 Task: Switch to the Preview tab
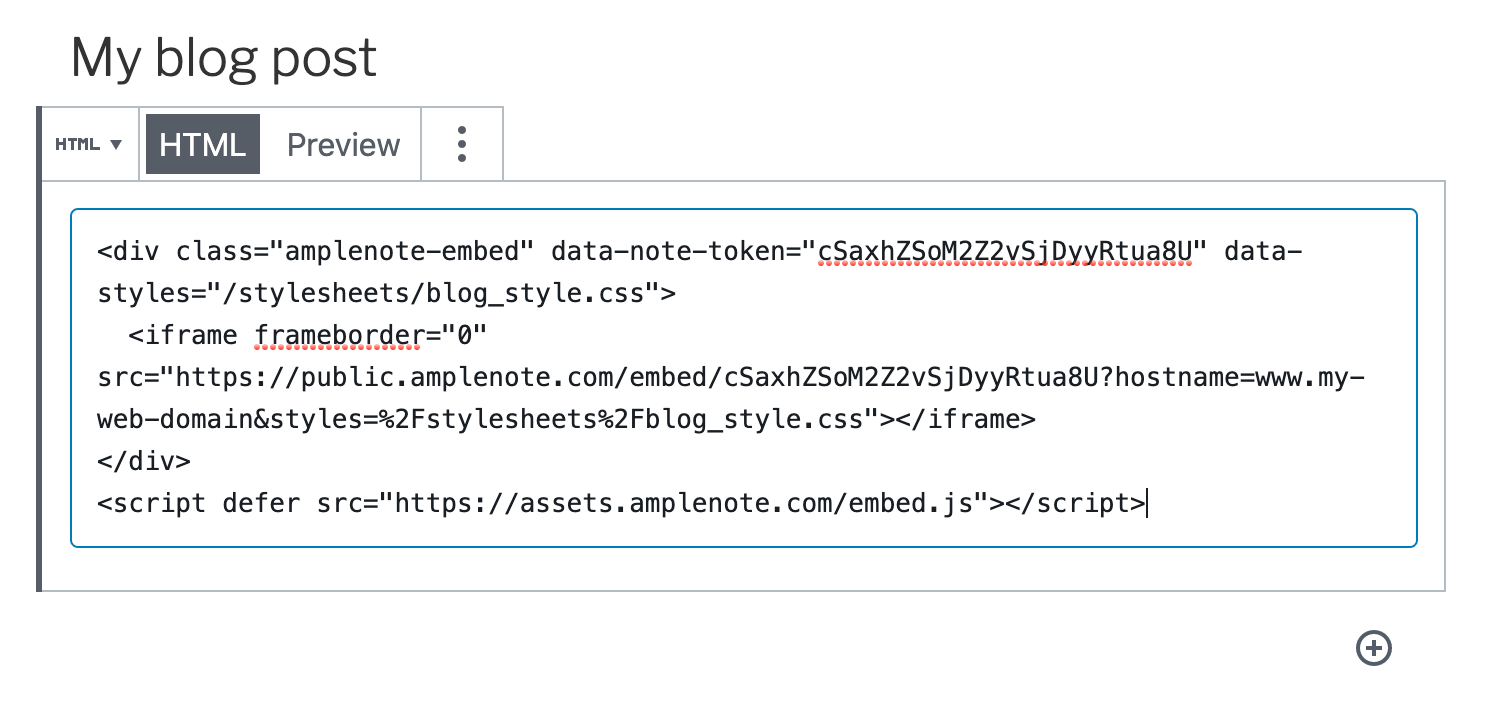click(343, 144)
